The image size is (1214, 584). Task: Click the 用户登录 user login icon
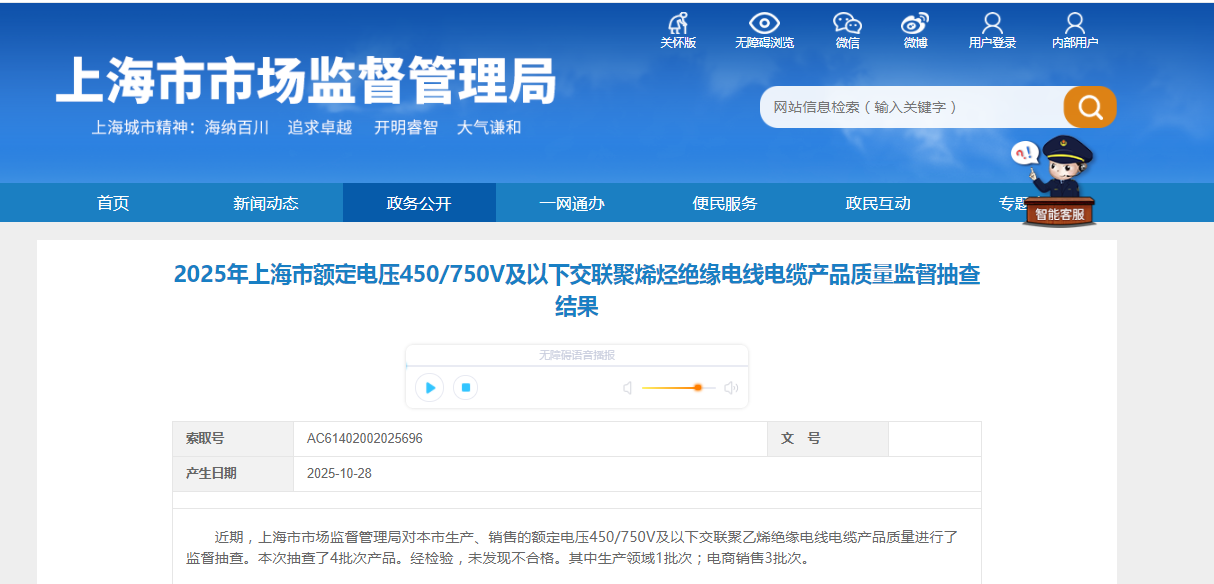click(992, 24)
